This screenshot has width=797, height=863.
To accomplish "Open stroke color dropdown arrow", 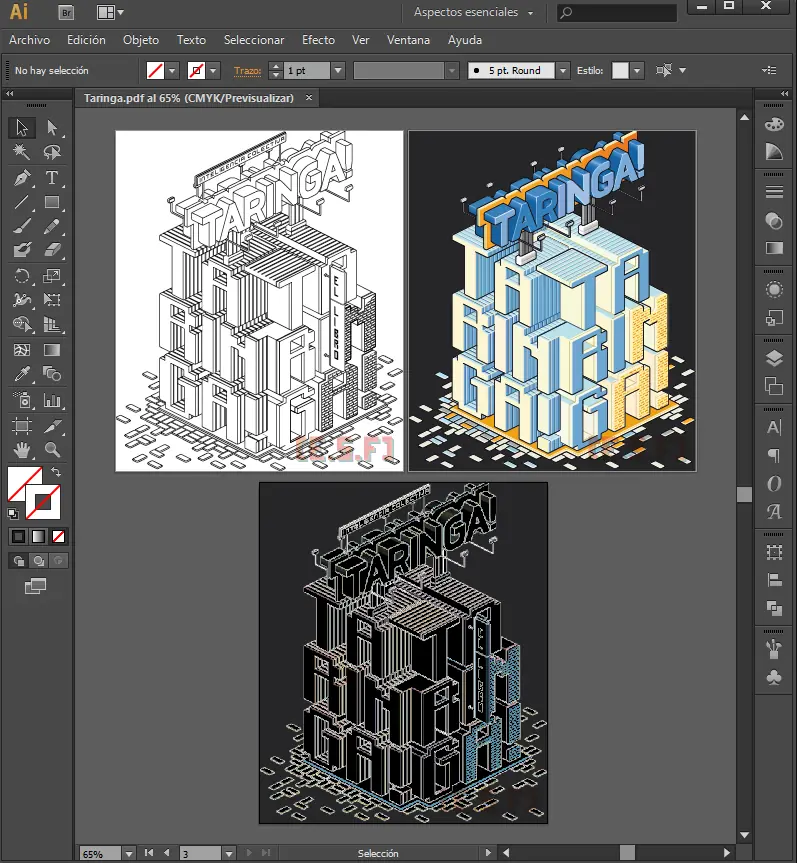I will 213,70.
